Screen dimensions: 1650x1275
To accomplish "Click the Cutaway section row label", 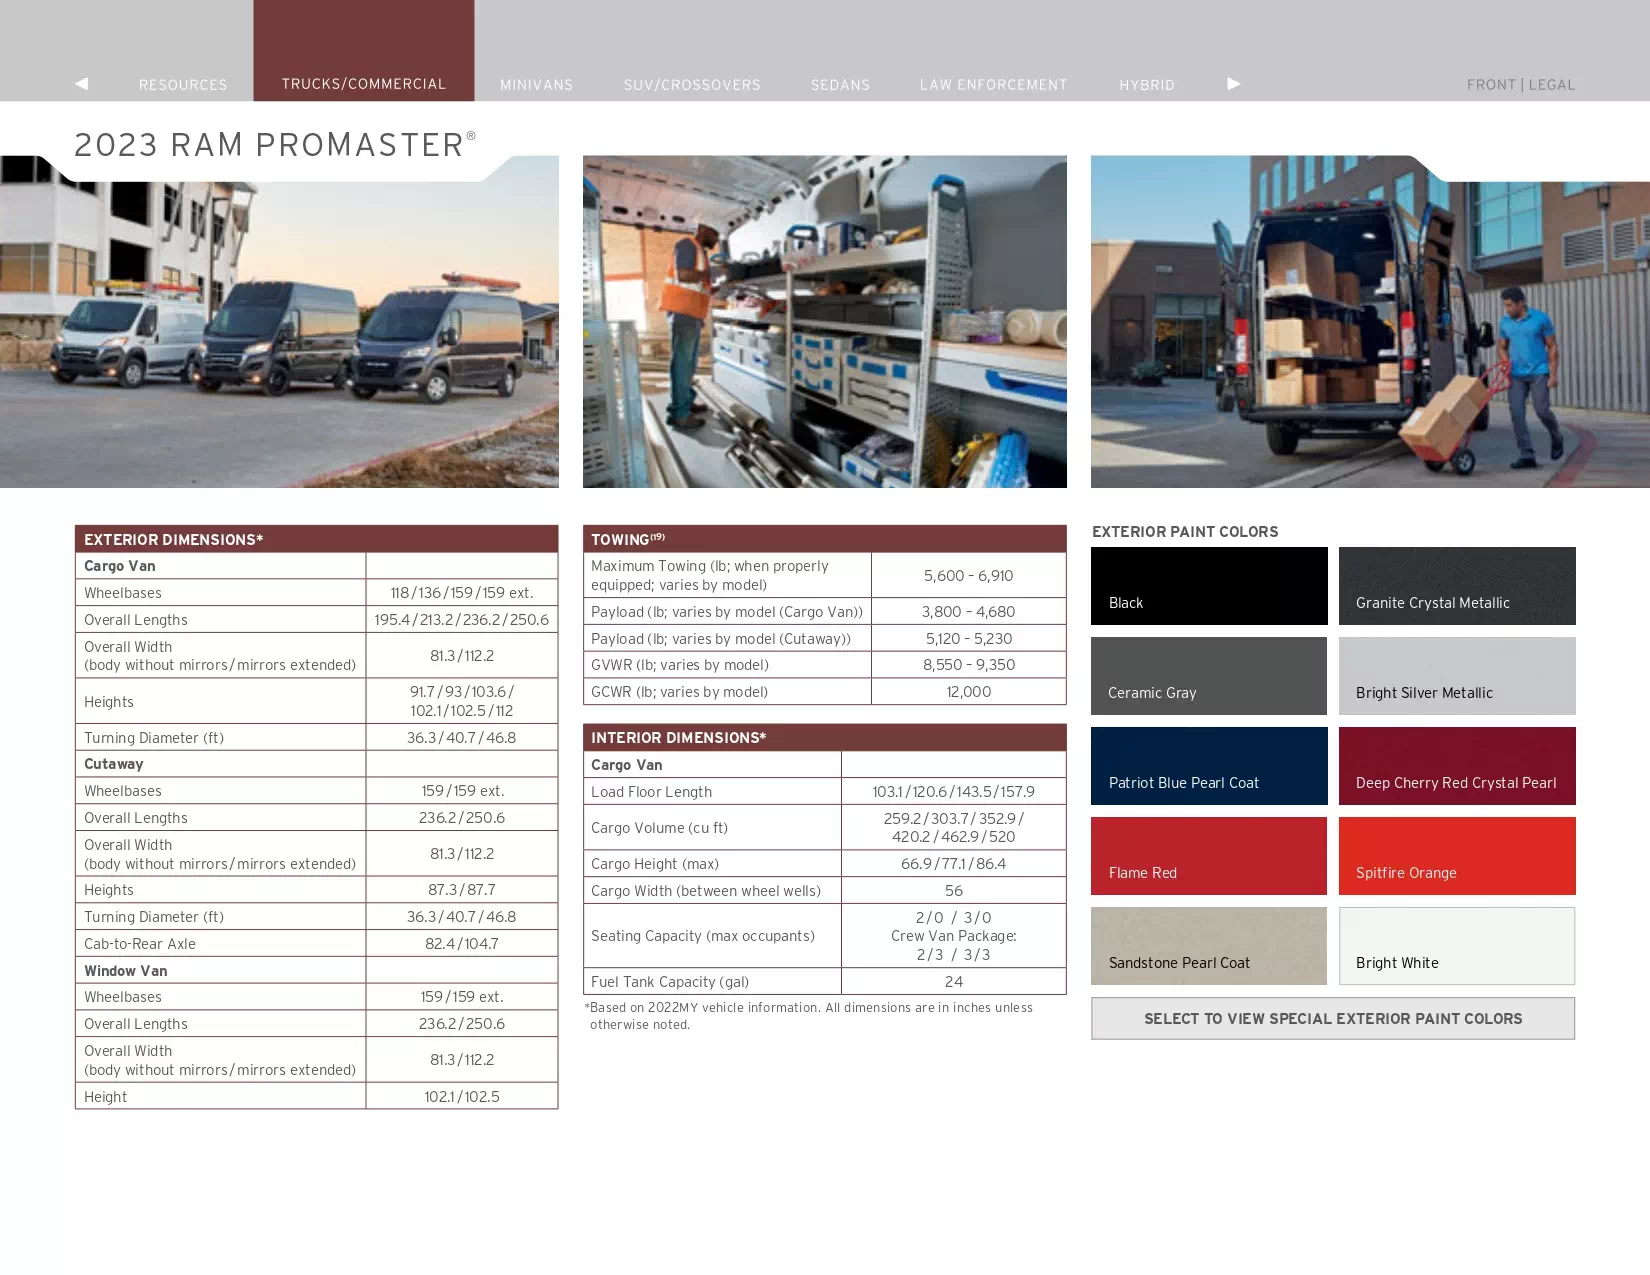I will pyautogui.click(x=114, y=764).
